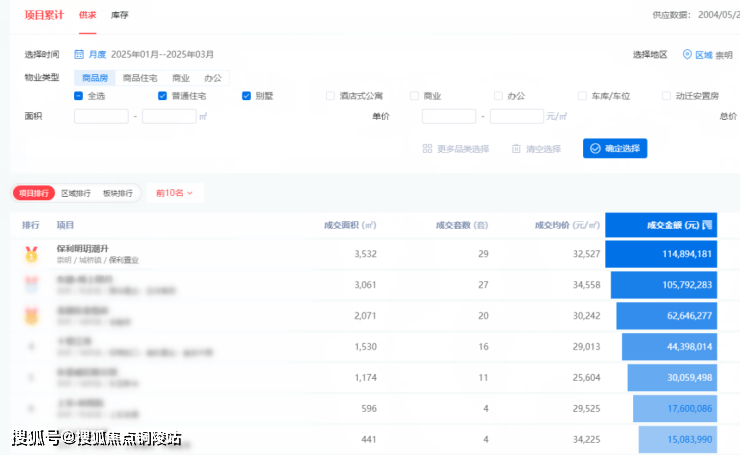Click the minimum 面积 input field
The image size is (740, 455).
coord(101,116)
